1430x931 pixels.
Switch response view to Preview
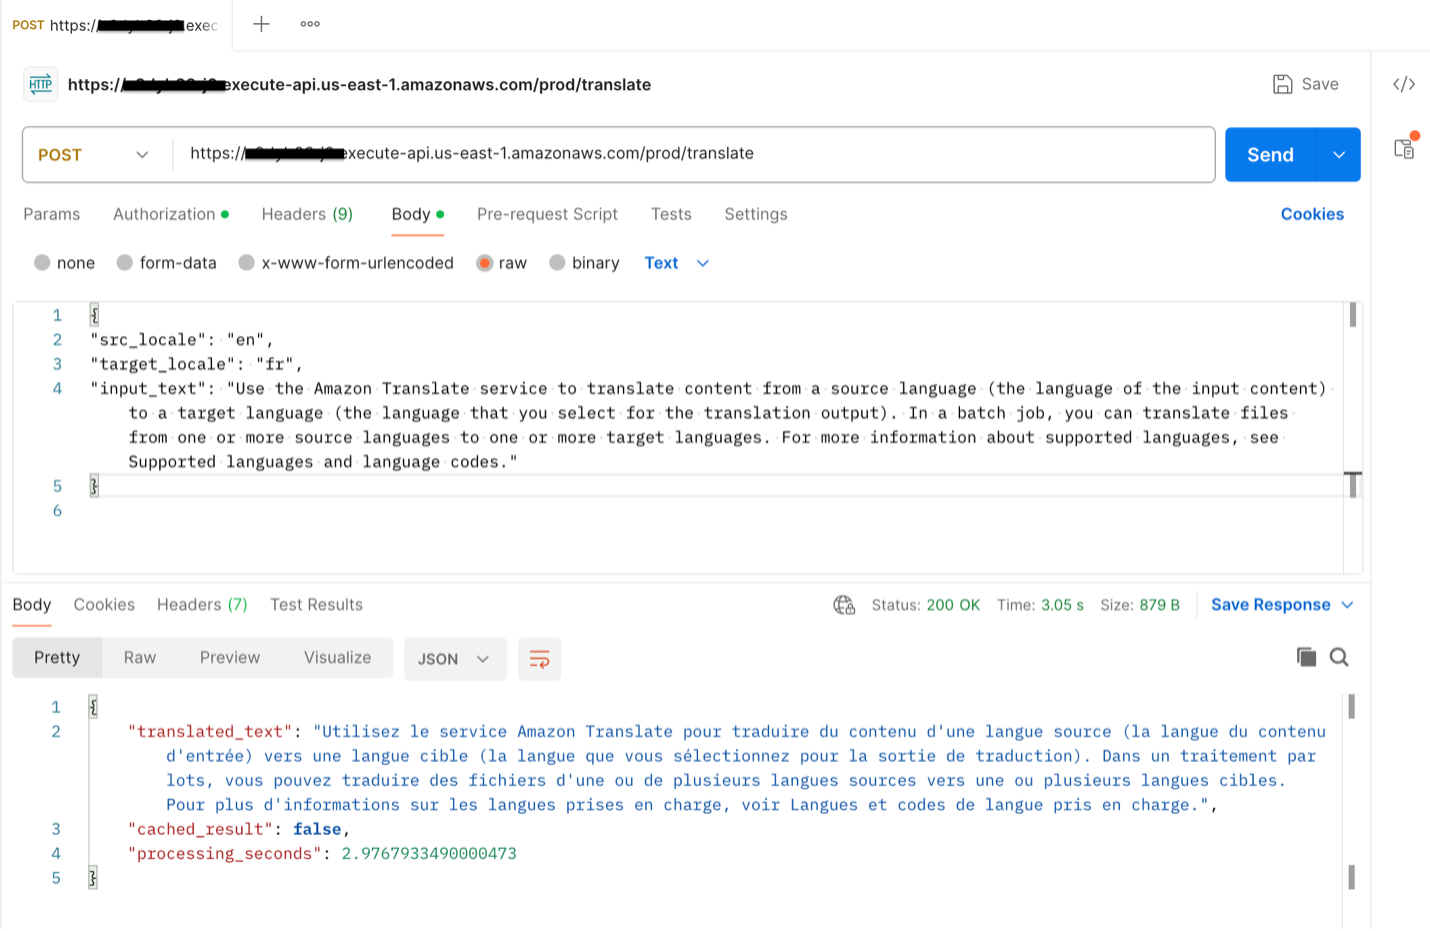[x=230, y=658]
